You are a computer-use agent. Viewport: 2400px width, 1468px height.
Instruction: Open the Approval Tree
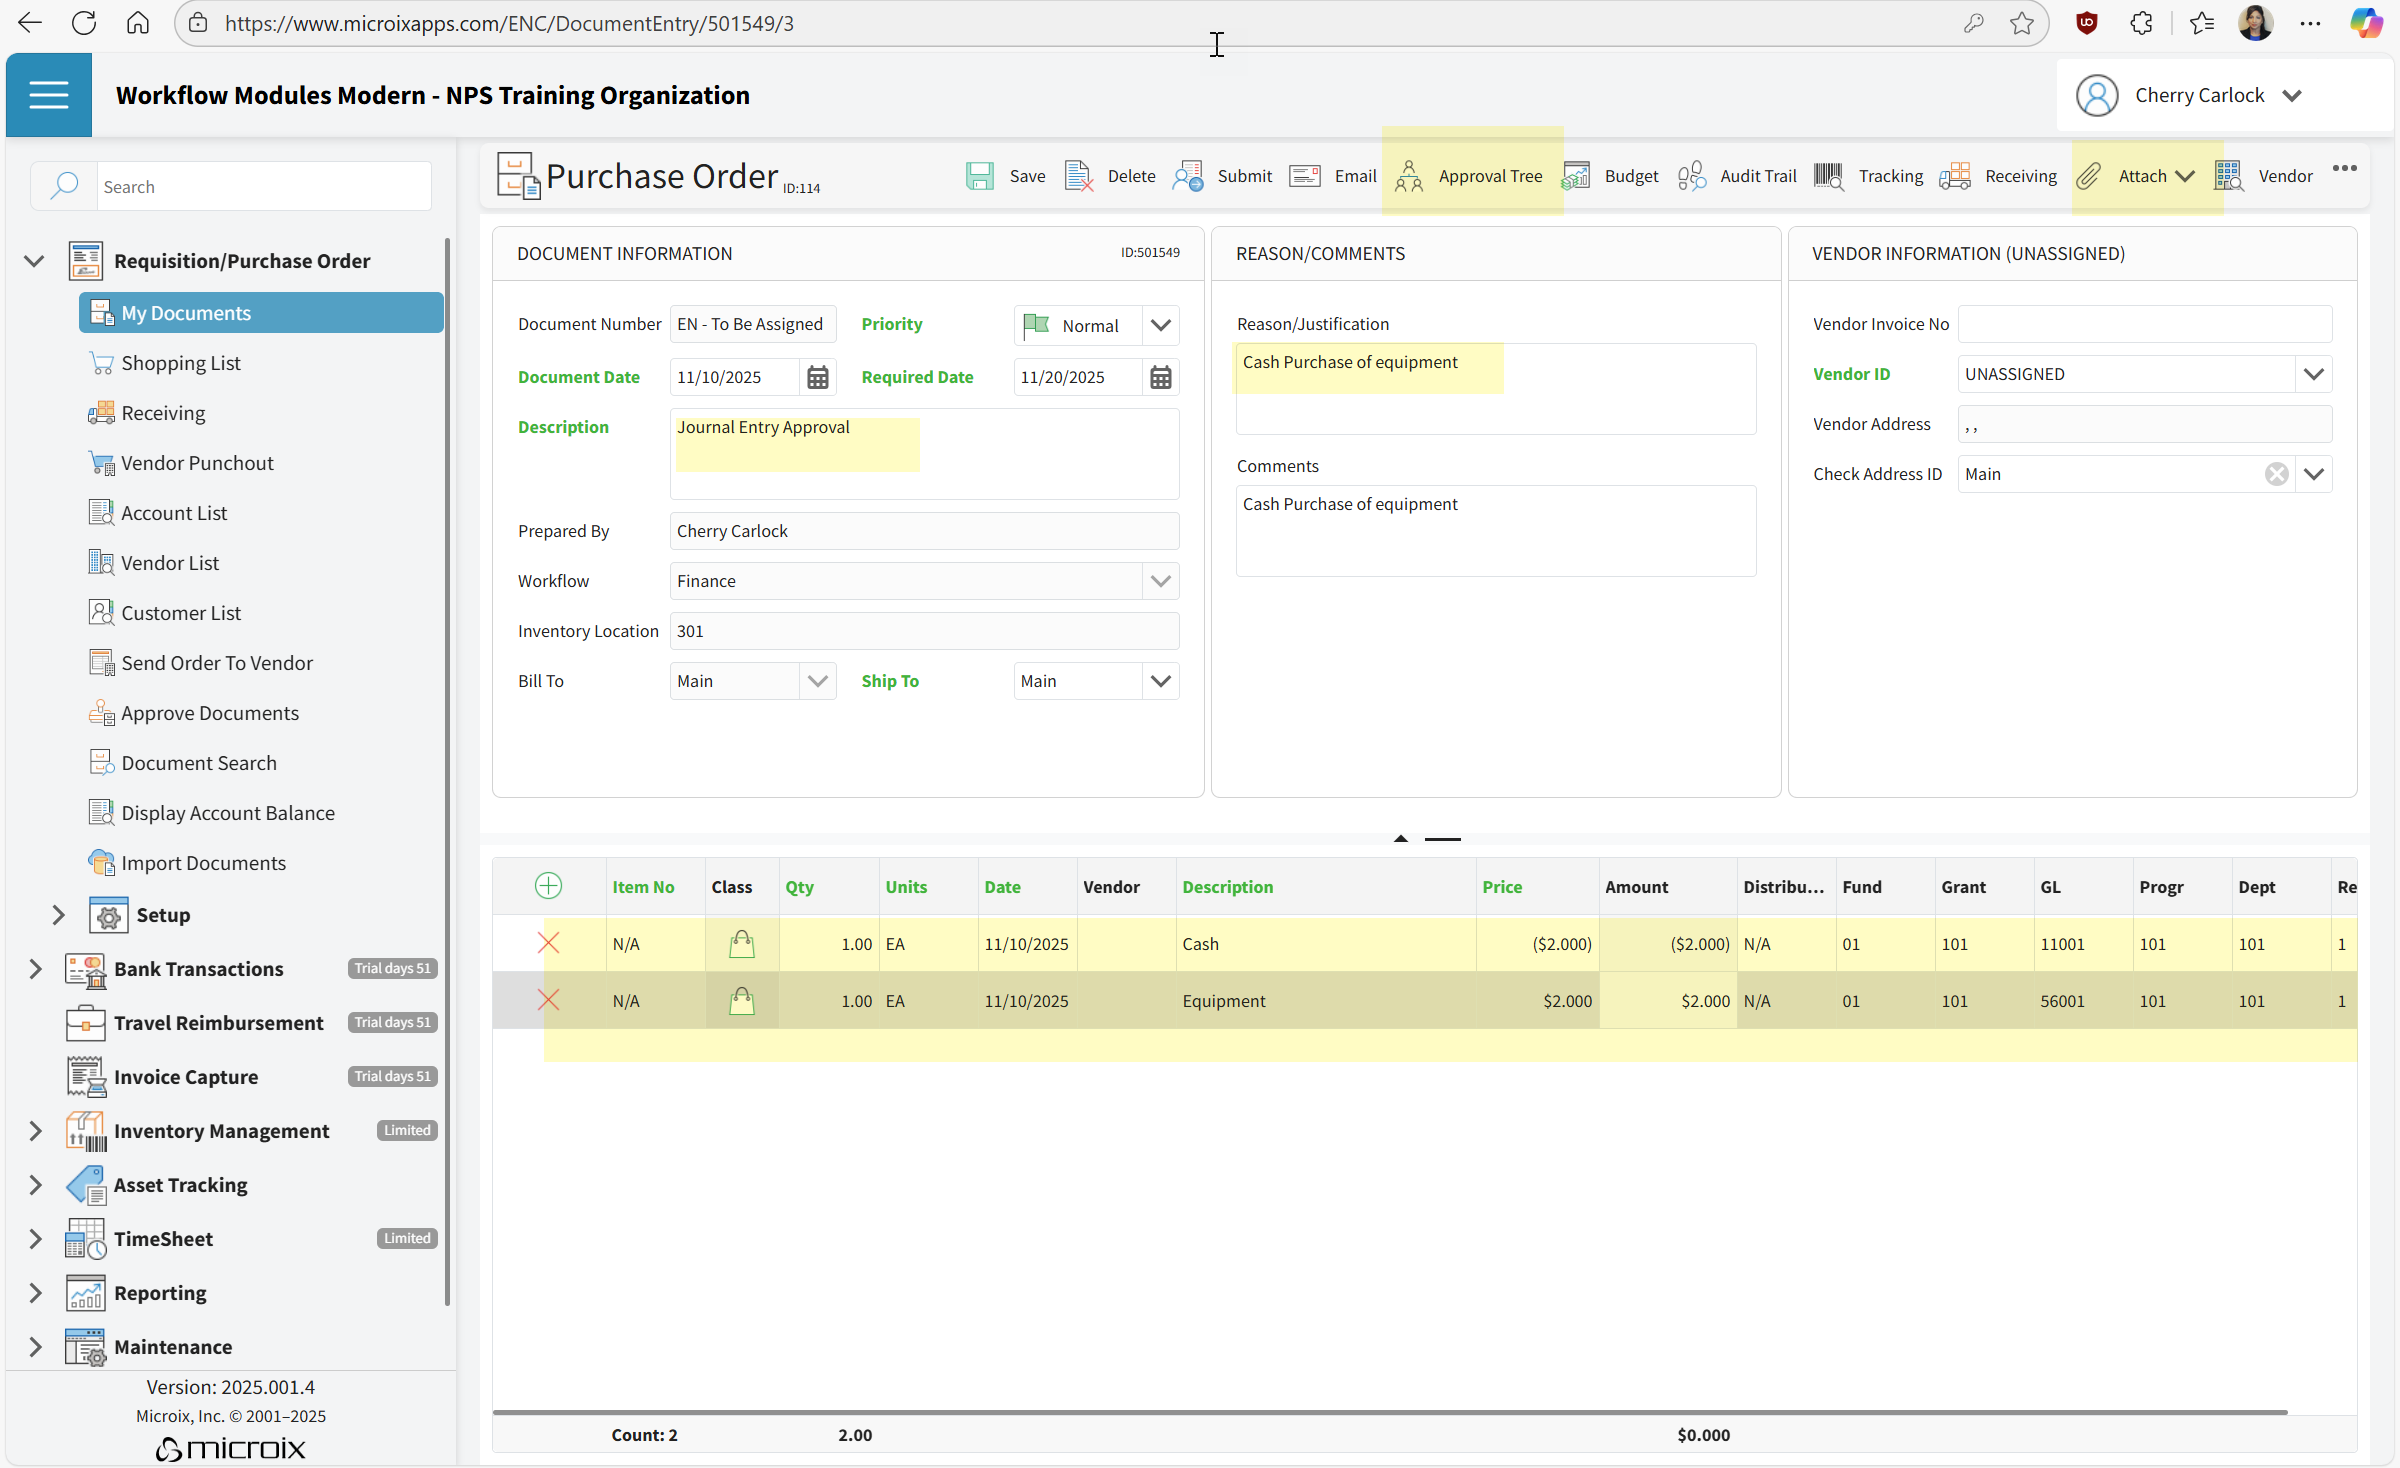[1469, 176]
